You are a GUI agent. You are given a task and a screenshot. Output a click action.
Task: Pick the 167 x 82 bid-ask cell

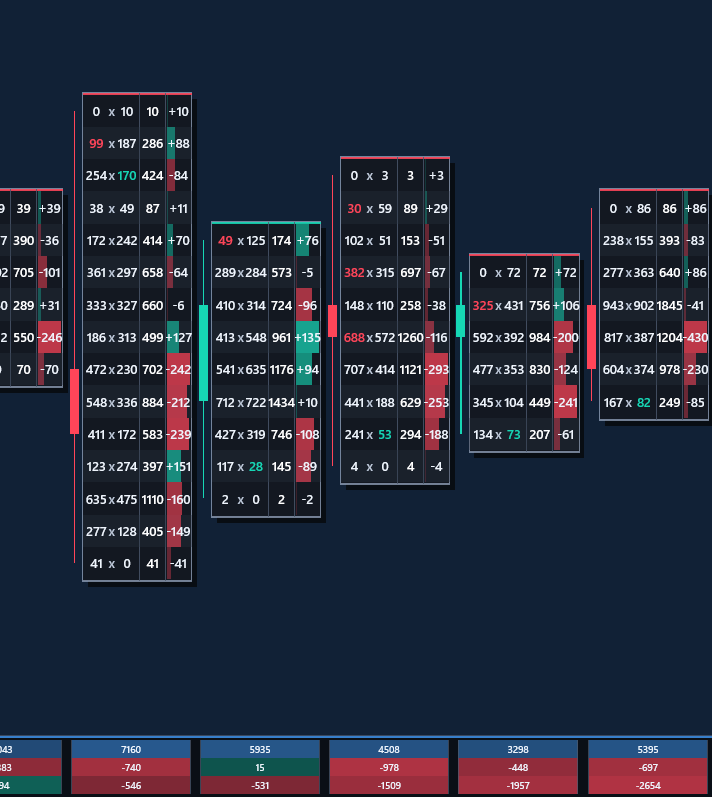629,402
